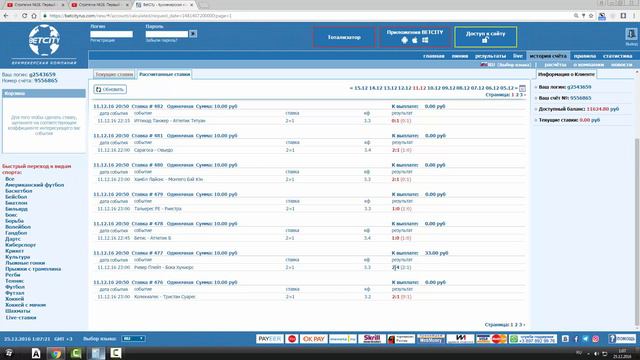
Task: Open the language selection dropdown in footer
Action: tap(133, 339)
